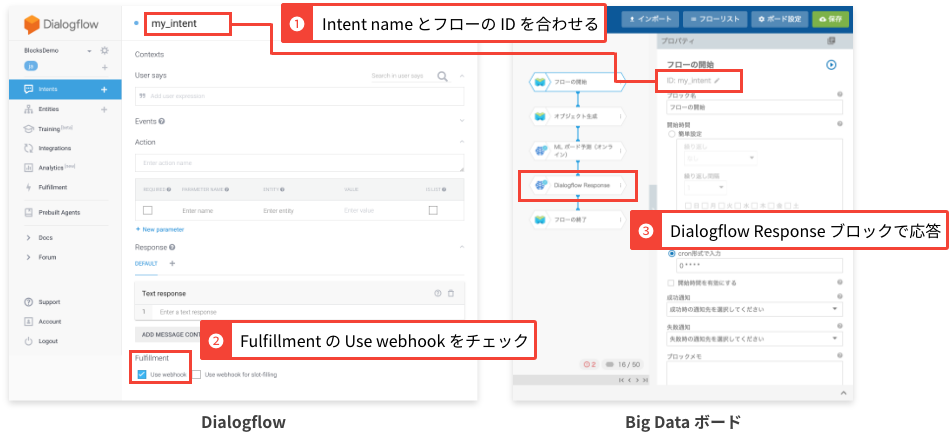
Task: Collapse the Response section
Action: point(462,247)
